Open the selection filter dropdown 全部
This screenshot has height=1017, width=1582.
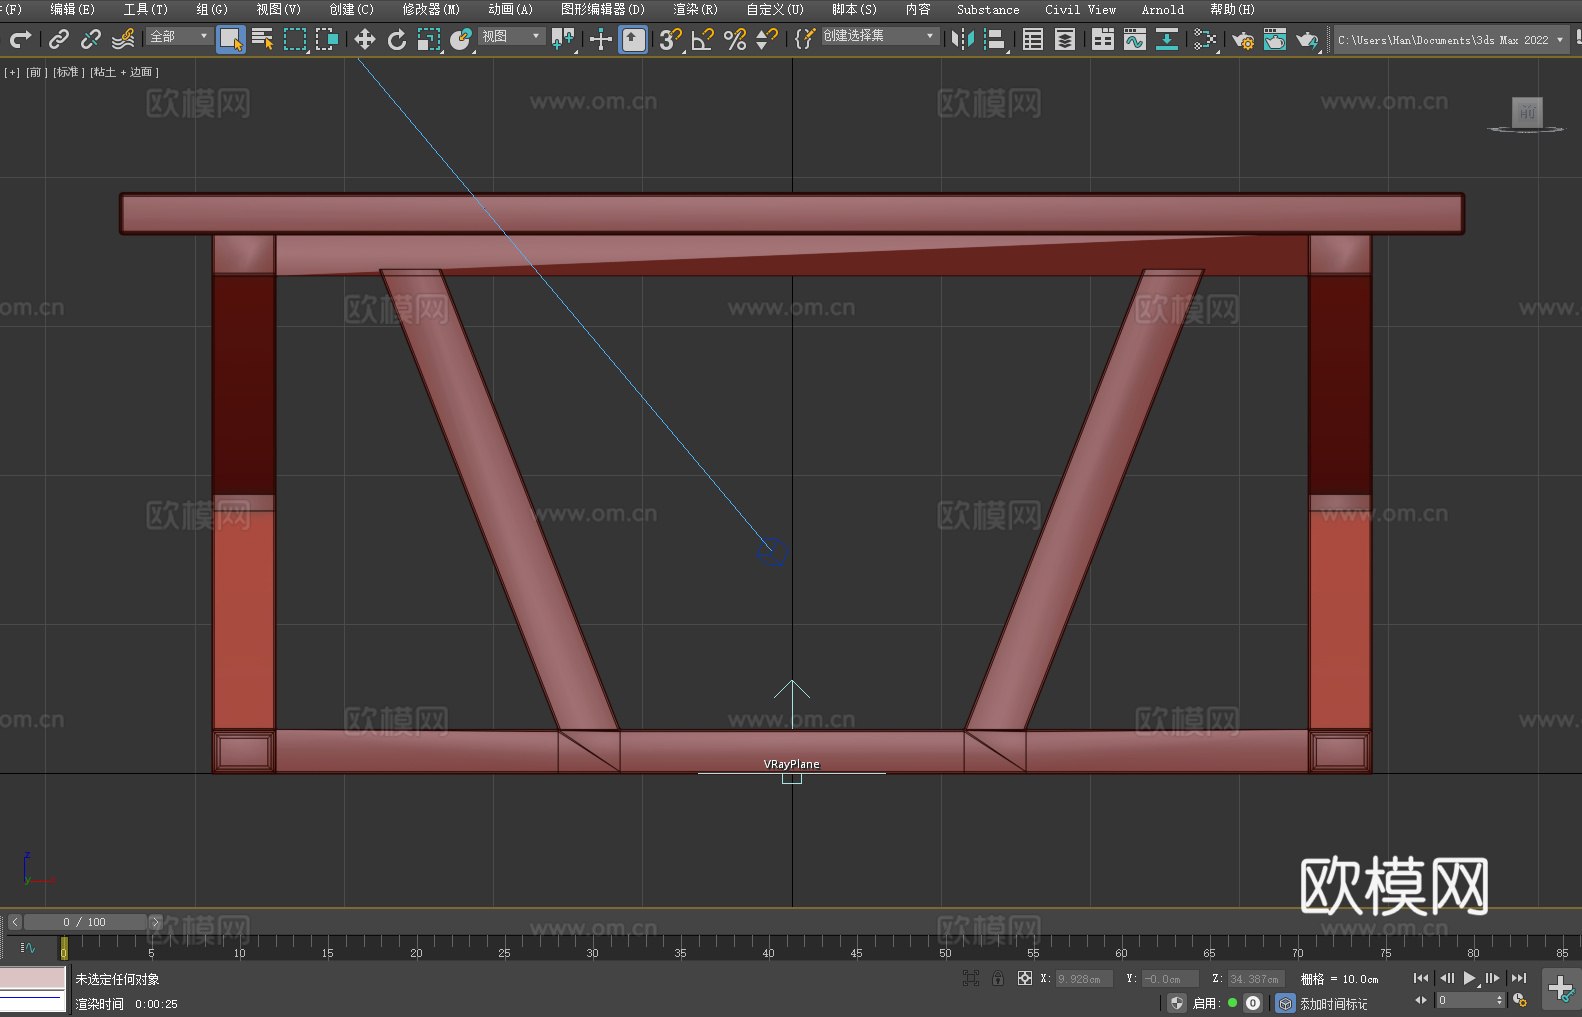[x=179, y=36]
